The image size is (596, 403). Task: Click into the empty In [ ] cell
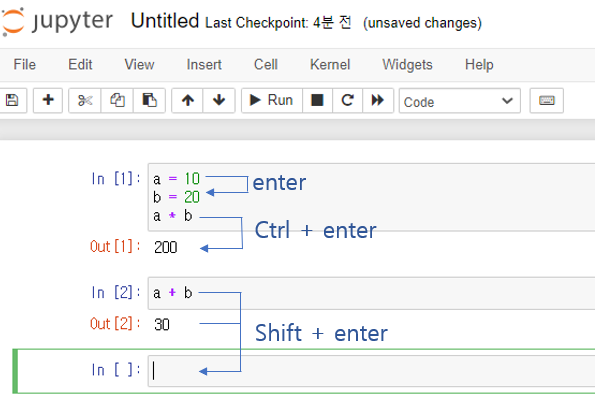(371, 371)
